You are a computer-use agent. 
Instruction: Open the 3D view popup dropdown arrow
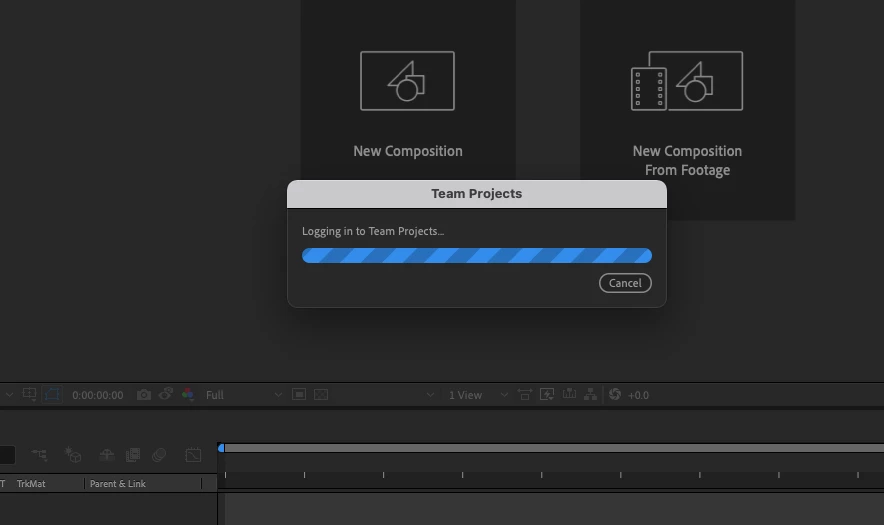(430, 395)
